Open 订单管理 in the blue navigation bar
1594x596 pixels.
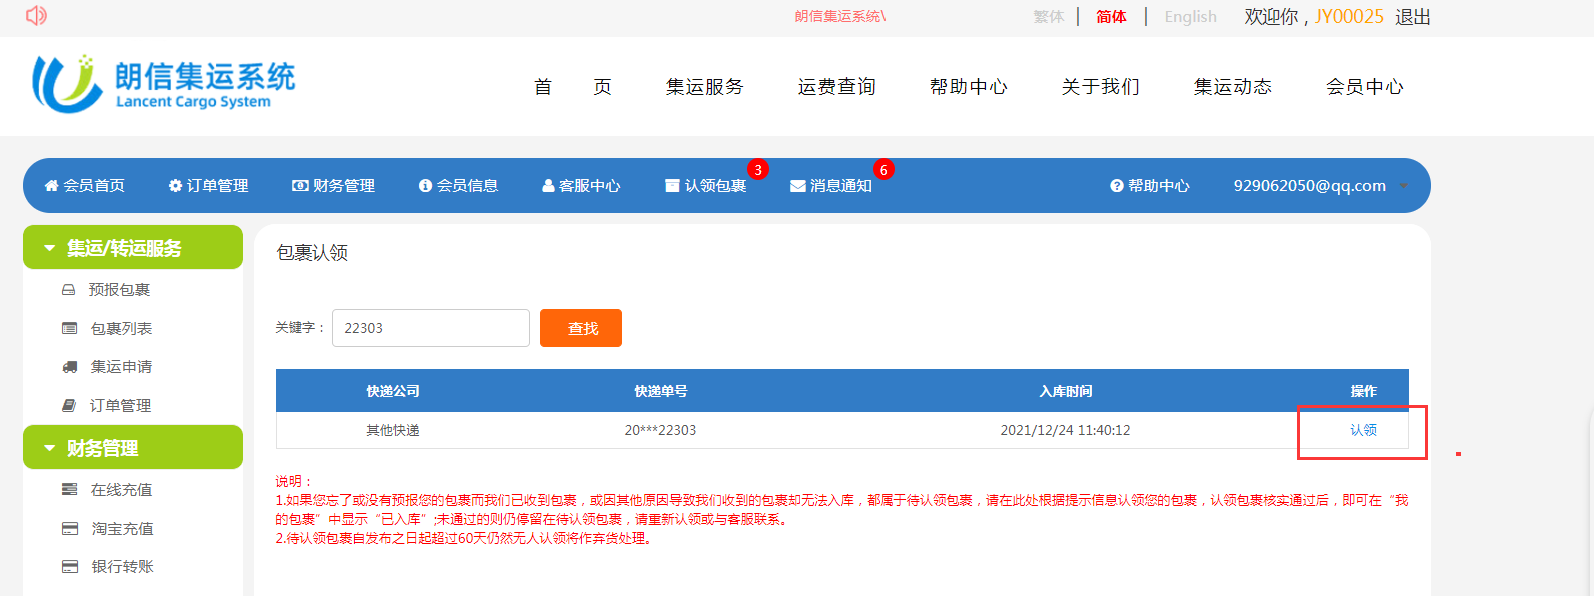click(x=208, y=186)
